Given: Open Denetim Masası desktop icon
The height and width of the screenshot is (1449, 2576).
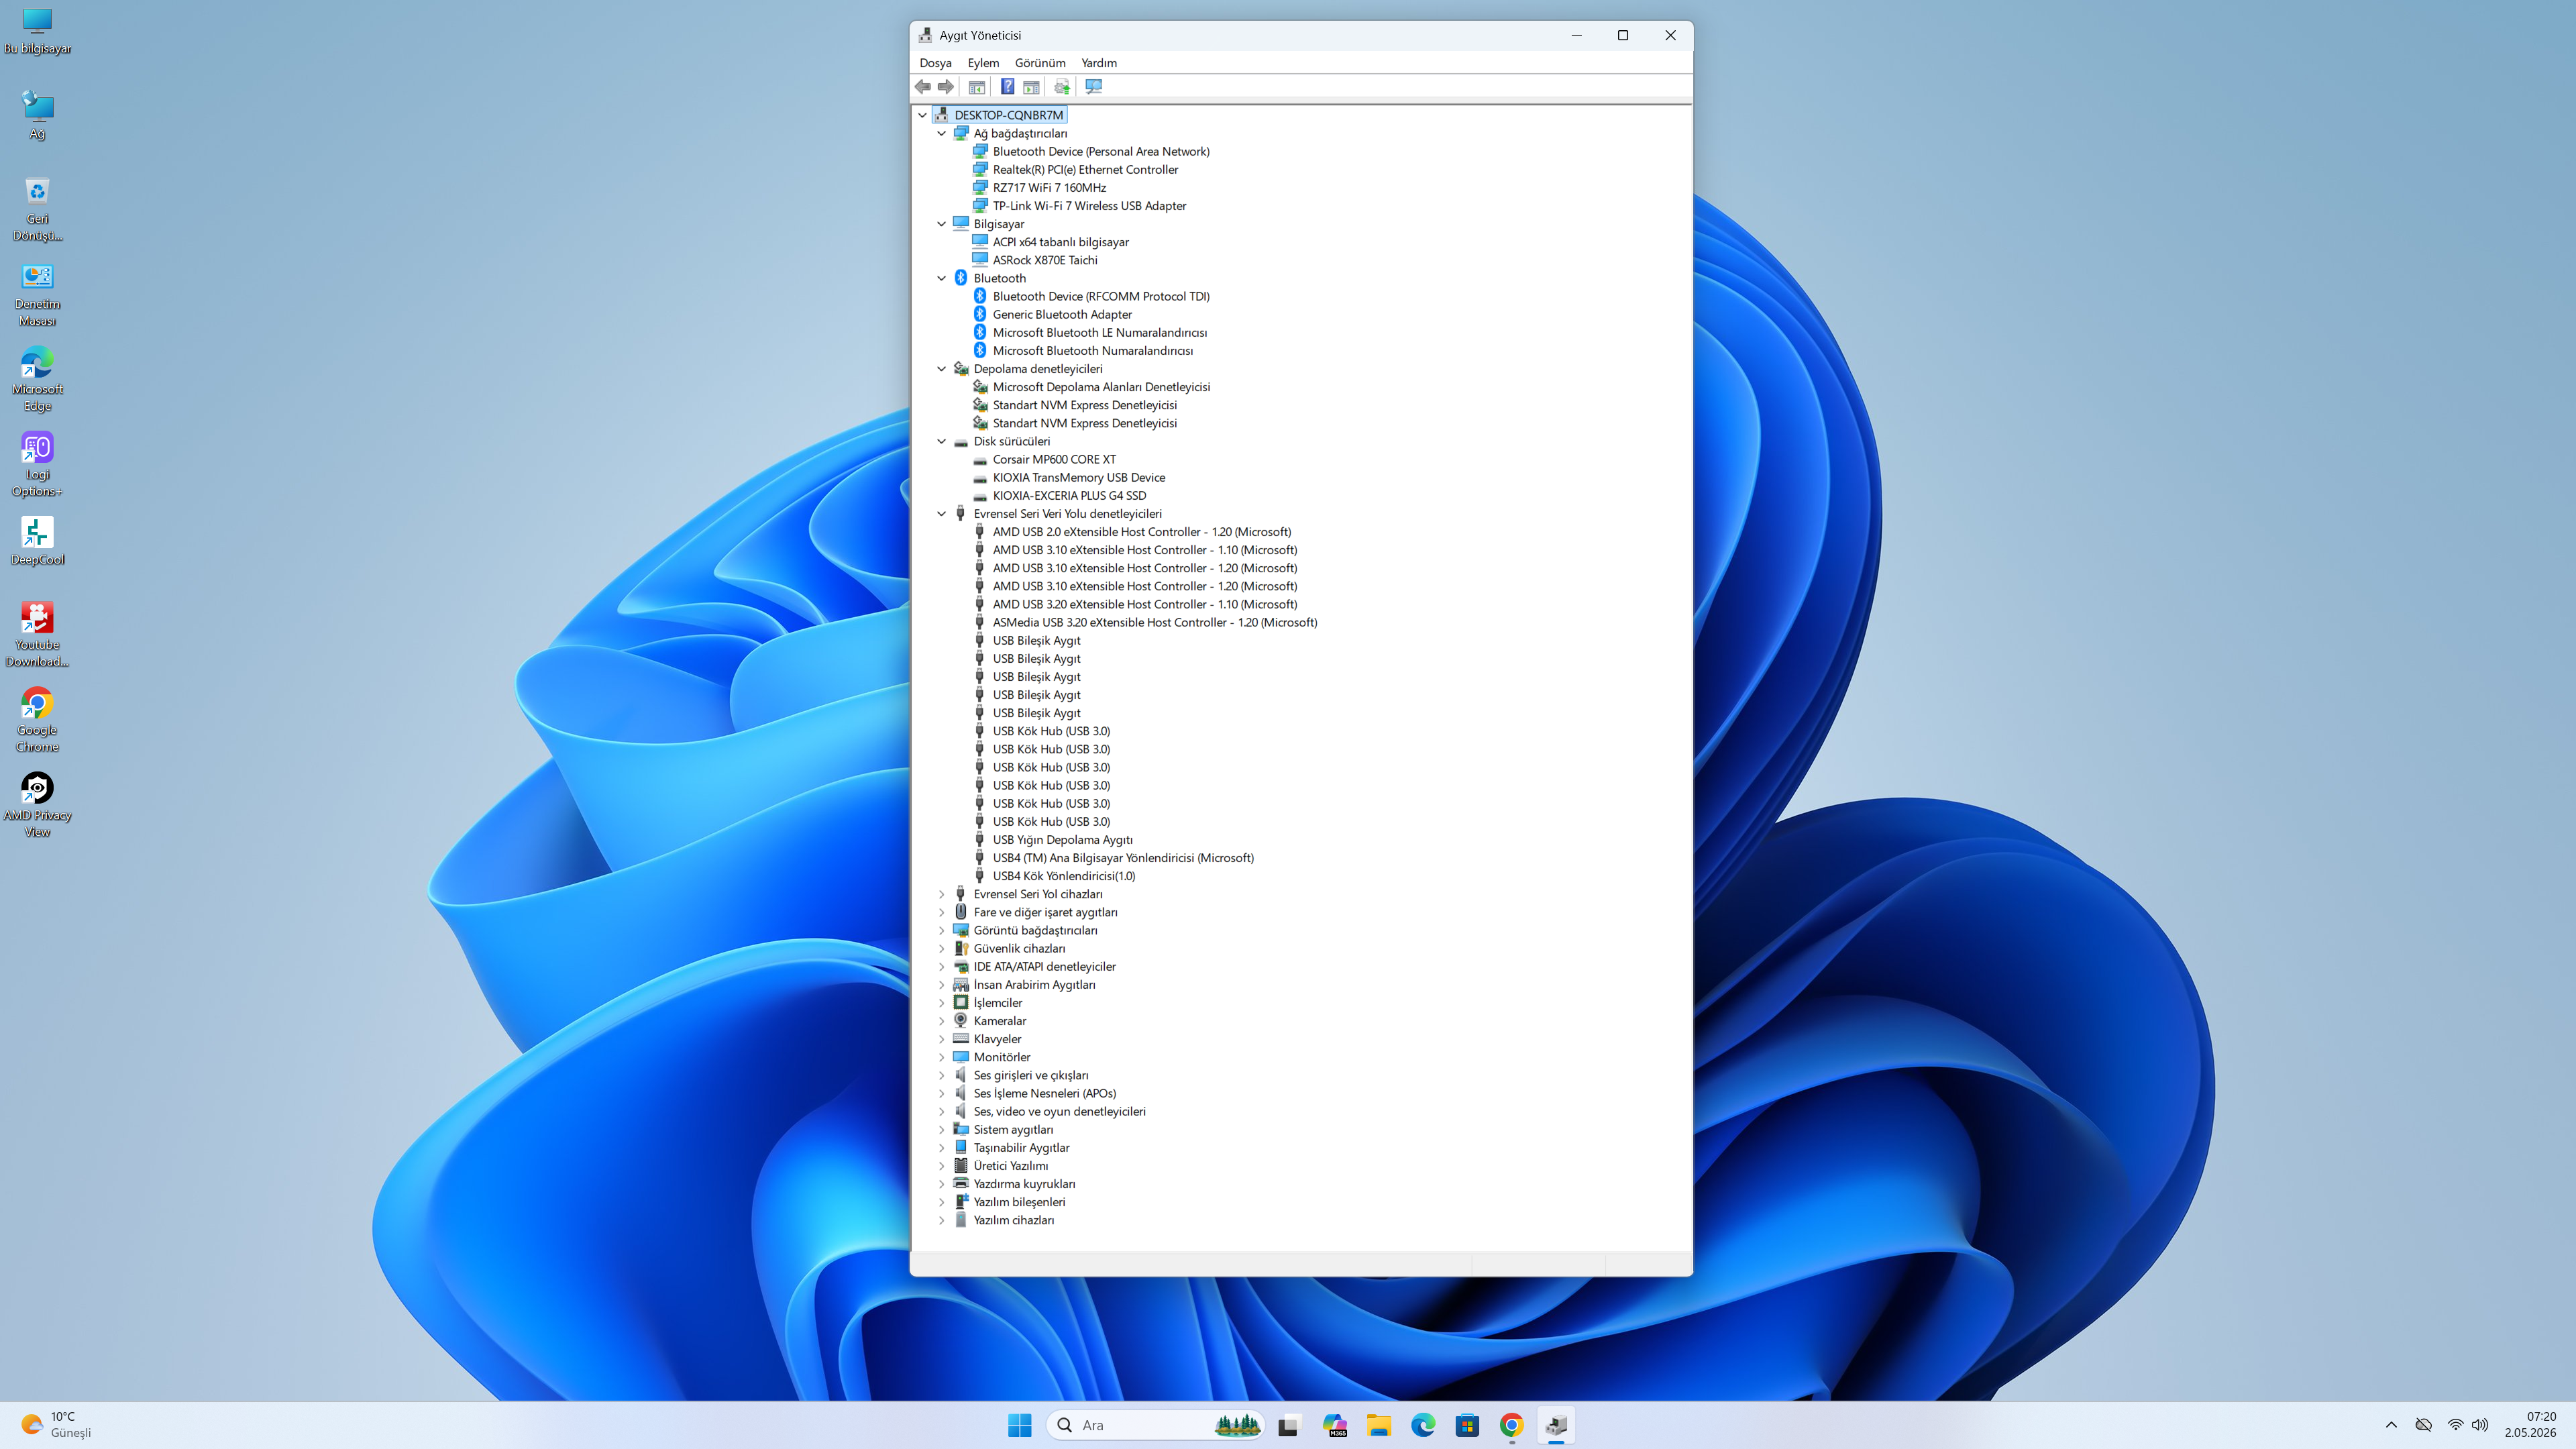Looking at the screenshot, I should point(37,294).
